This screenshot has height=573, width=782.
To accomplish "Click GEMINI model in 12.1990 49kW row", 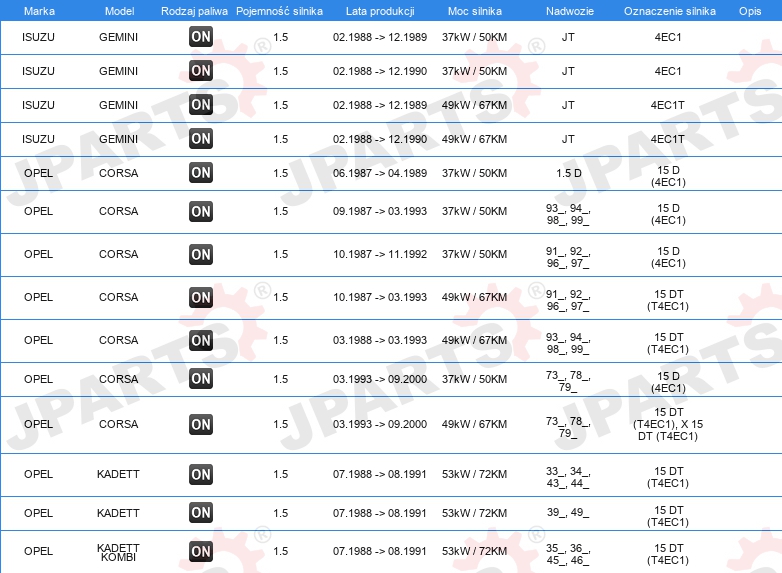I will [118, 139].
